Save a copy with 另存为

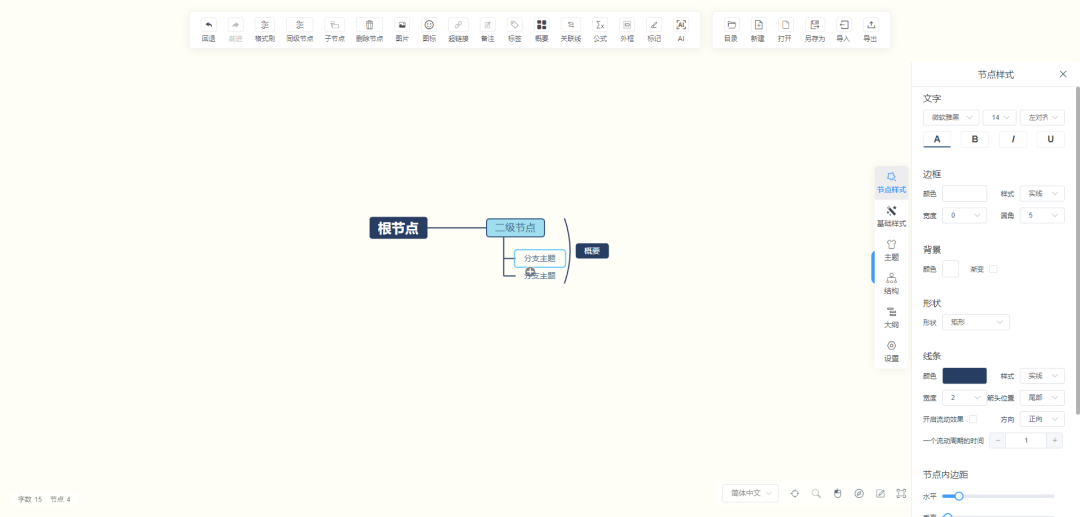coord(815,25)
